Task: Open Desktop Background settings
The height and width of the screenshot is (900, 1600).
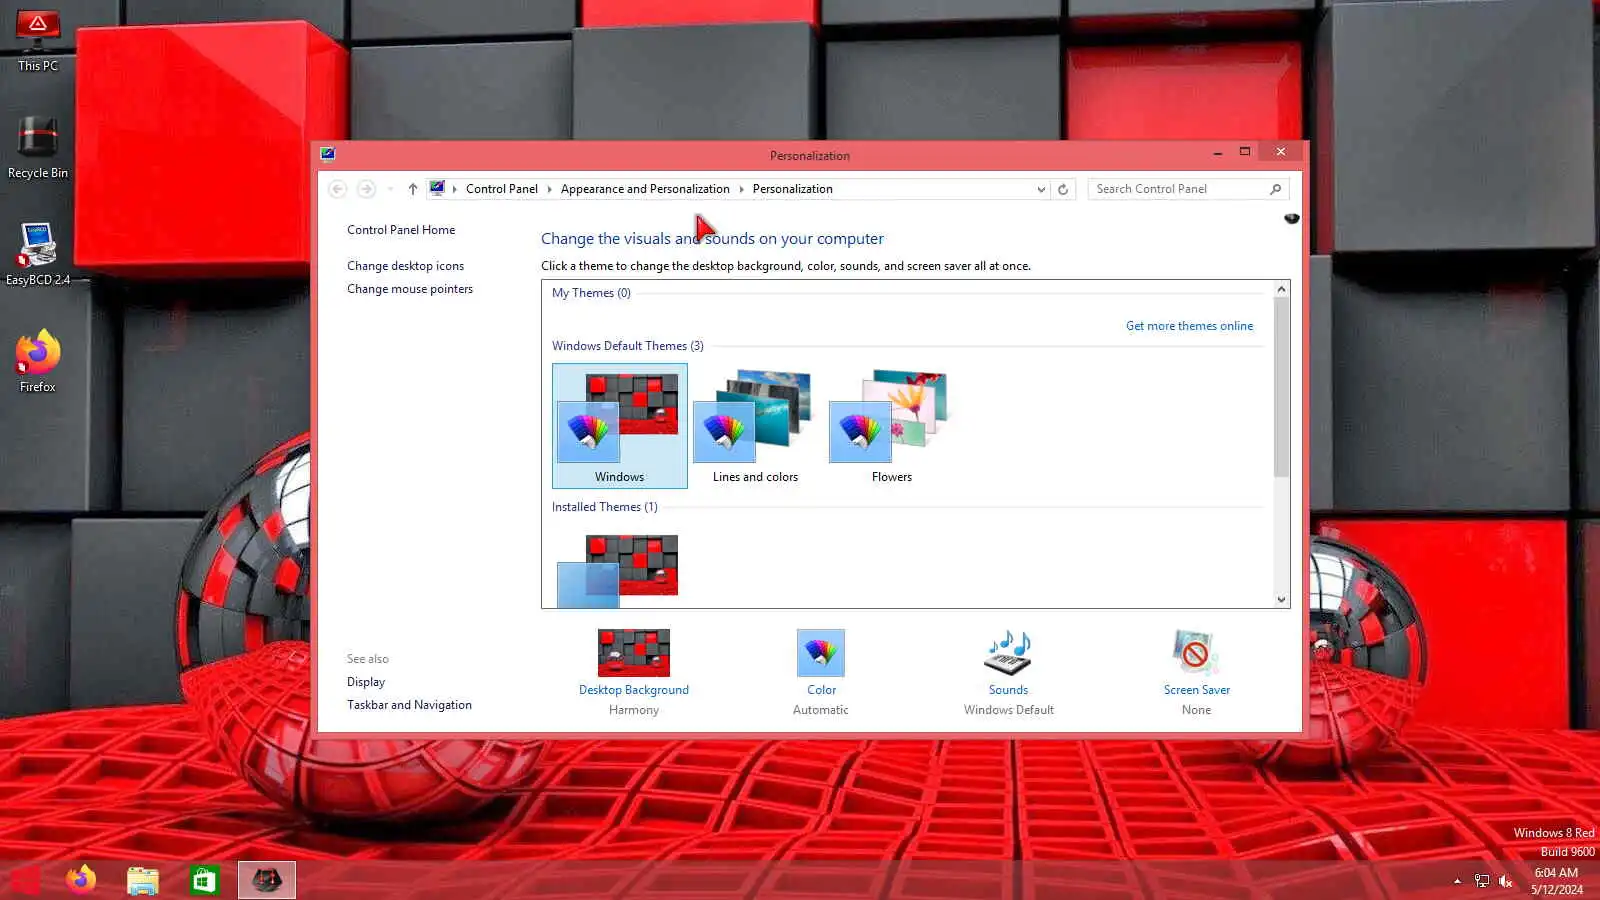Action: pyautogui.click(x=634, y=673)
